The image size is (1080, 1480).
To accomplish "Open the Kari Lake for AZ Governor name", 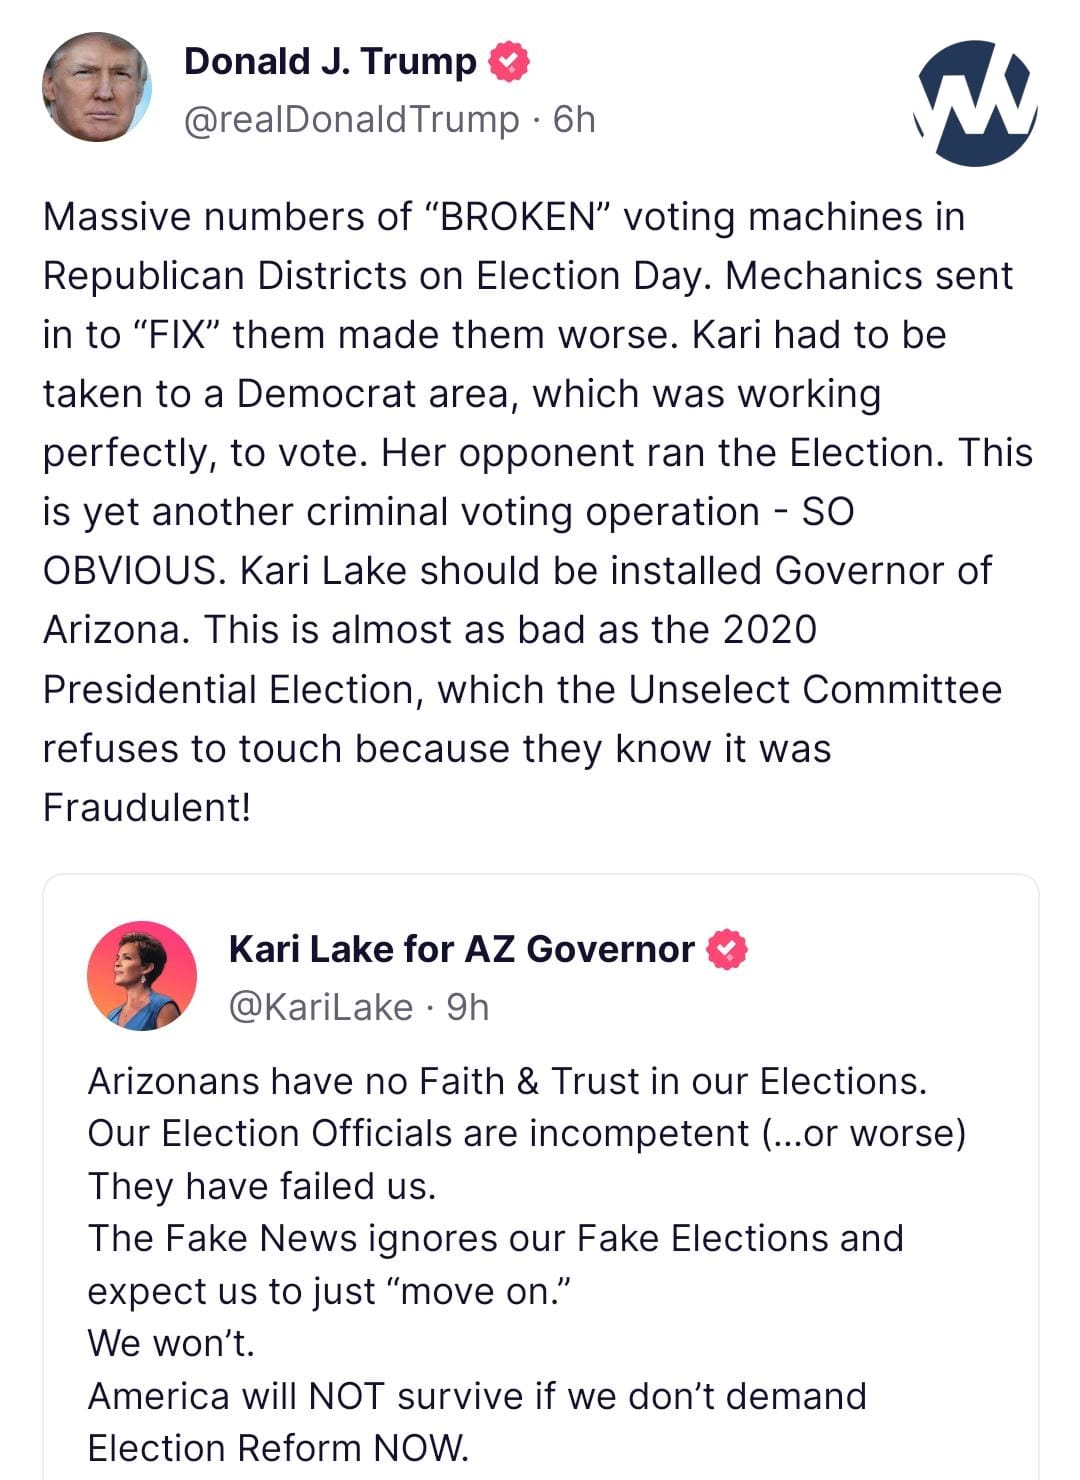I will tap(461, 949).
